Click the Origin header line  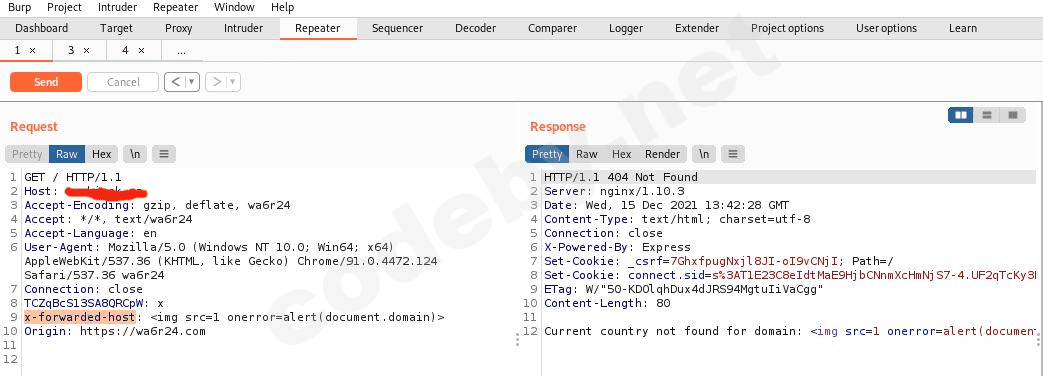115,331
